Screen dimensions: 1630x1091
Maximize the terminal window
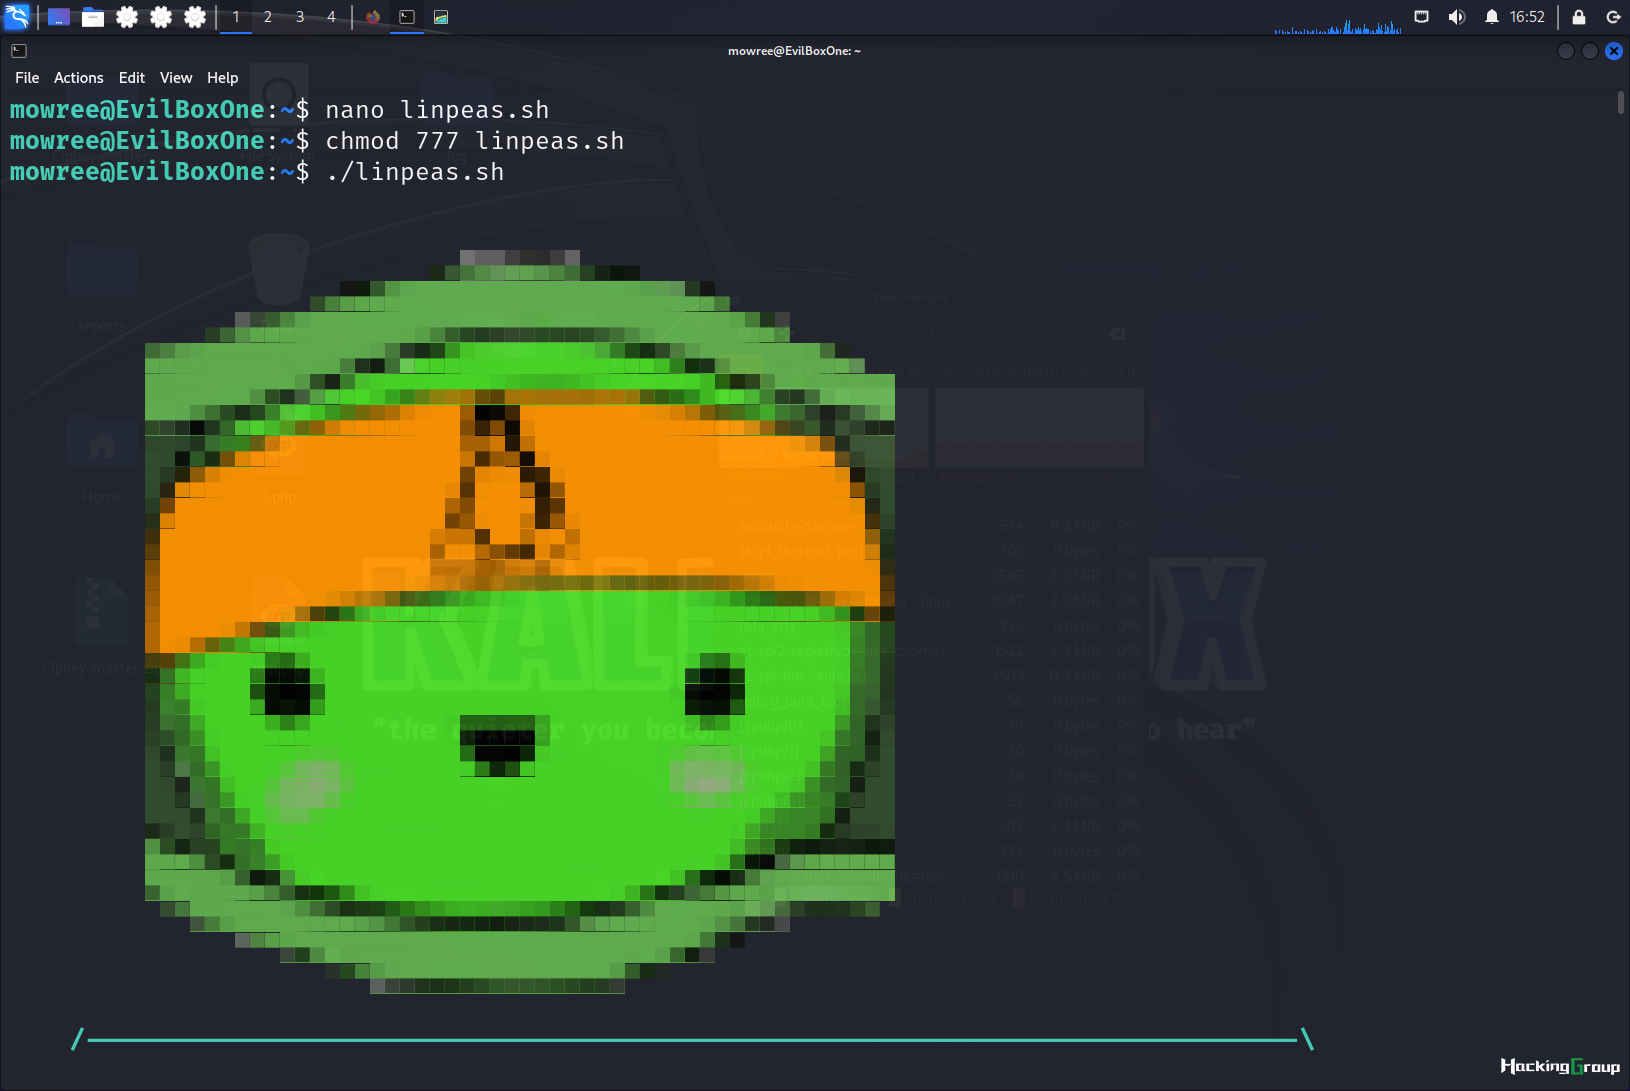pyautogui.click(x=1590, y=51)
